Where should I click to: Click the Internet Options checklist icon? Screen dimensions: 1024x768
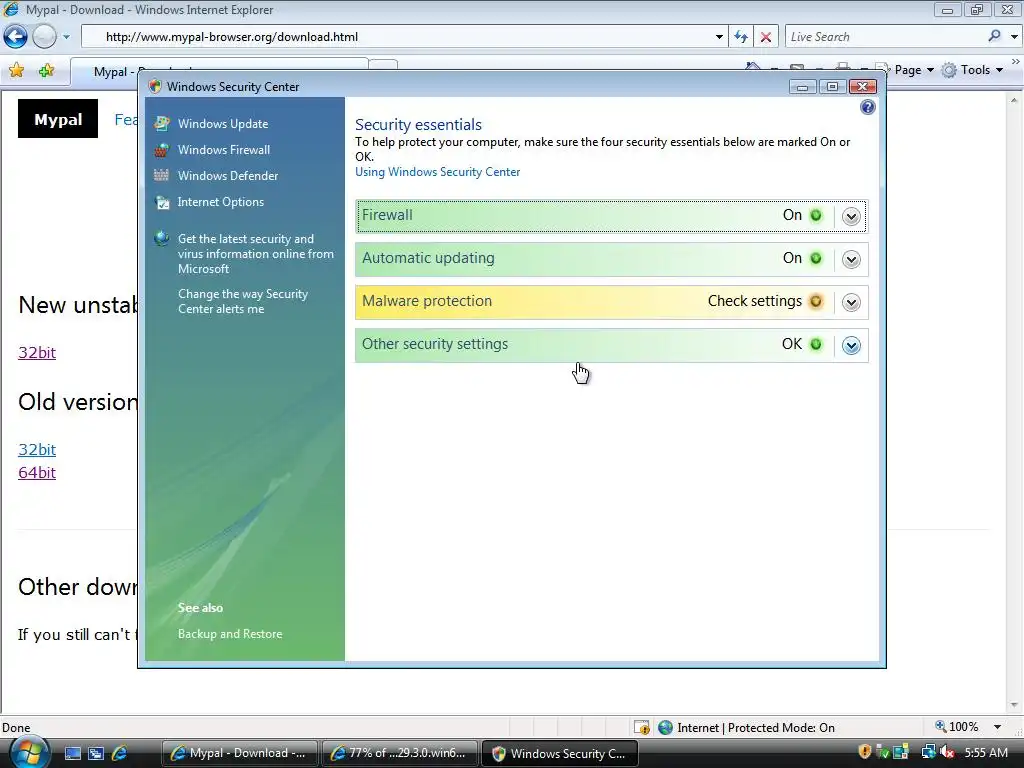[x=161, y=202]
